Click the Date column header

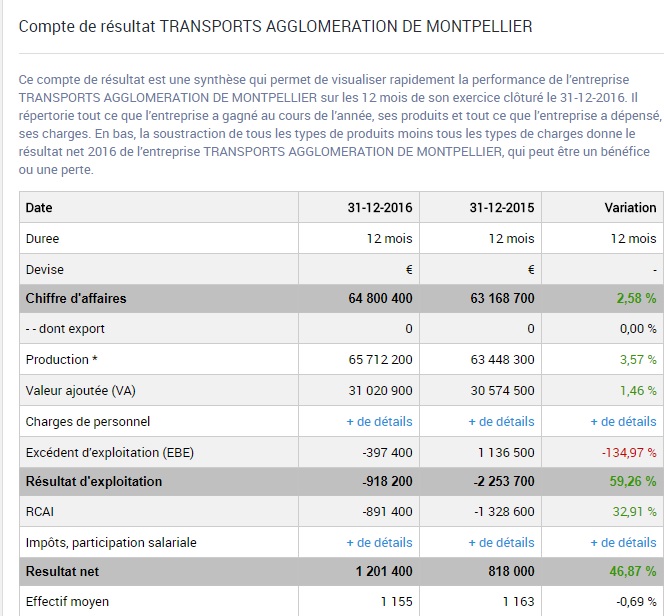pyautogui.click(x=39, y=208)
